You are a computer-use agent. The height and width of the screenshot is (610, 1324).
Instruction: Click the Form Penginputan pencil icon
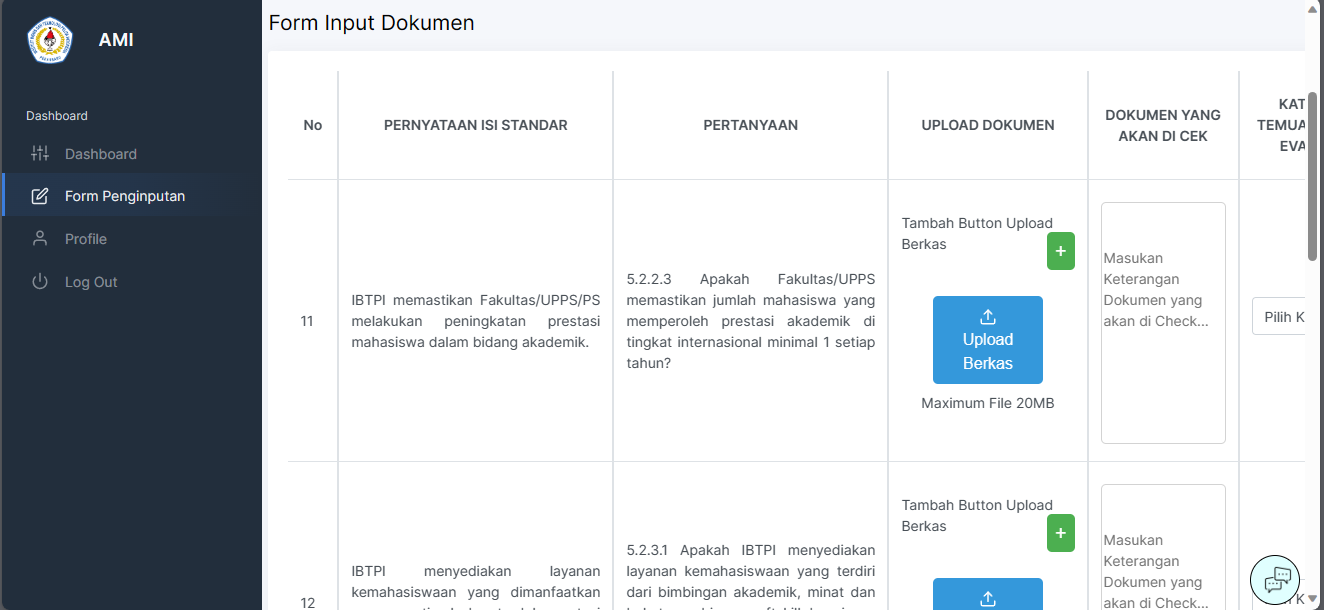(40, 196)
